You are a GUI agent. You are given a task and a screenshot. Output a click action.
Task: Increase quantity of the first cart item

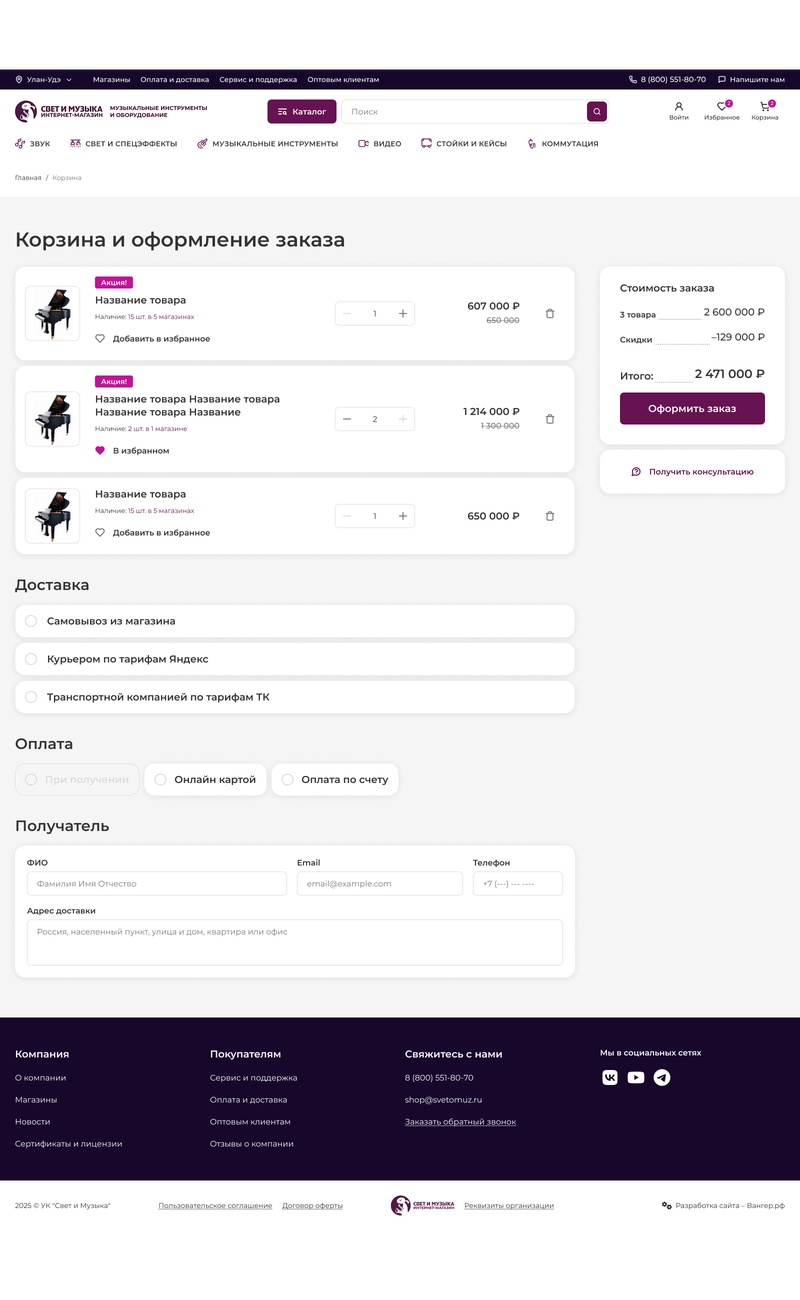click(403, 314)
